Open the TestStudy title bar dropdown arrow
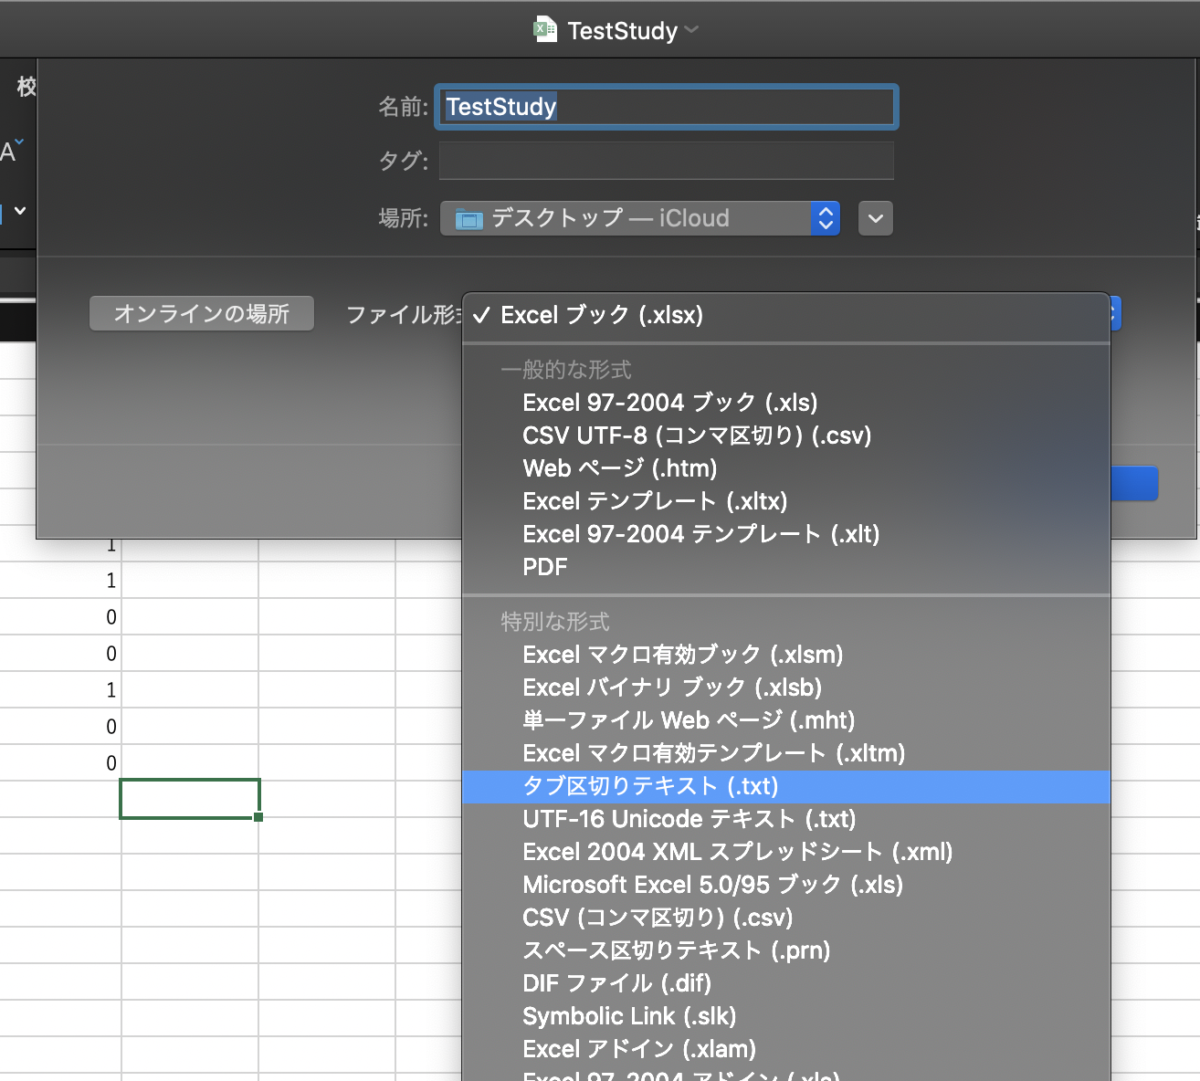This screenshot has width=1200, height=1081. pos(691,30)
